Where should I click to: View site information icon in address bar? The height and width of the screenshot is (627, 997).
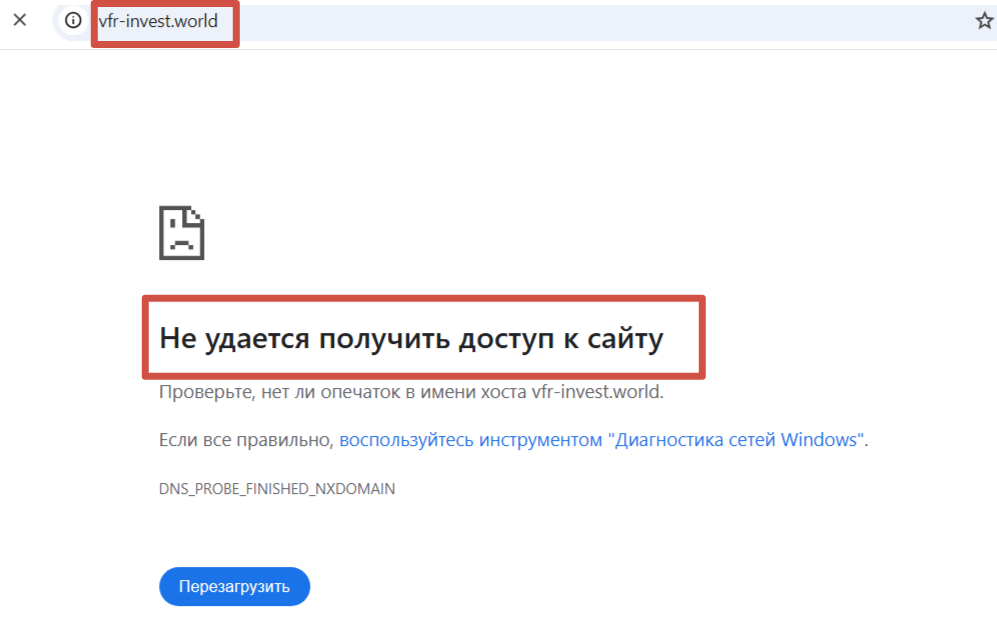73,20
